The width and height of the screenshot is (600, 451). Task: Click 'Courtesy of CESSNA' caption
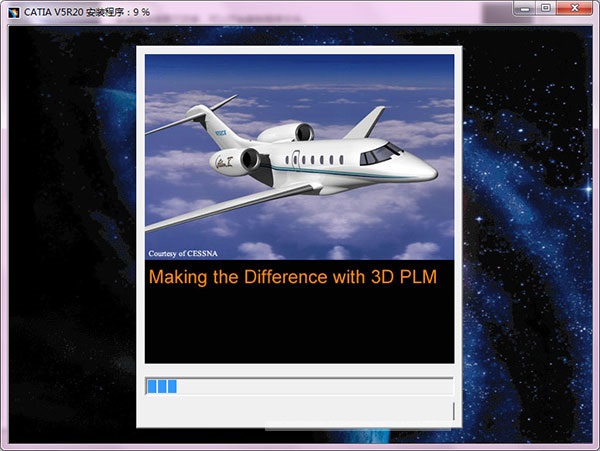click(x=183, y=253)
